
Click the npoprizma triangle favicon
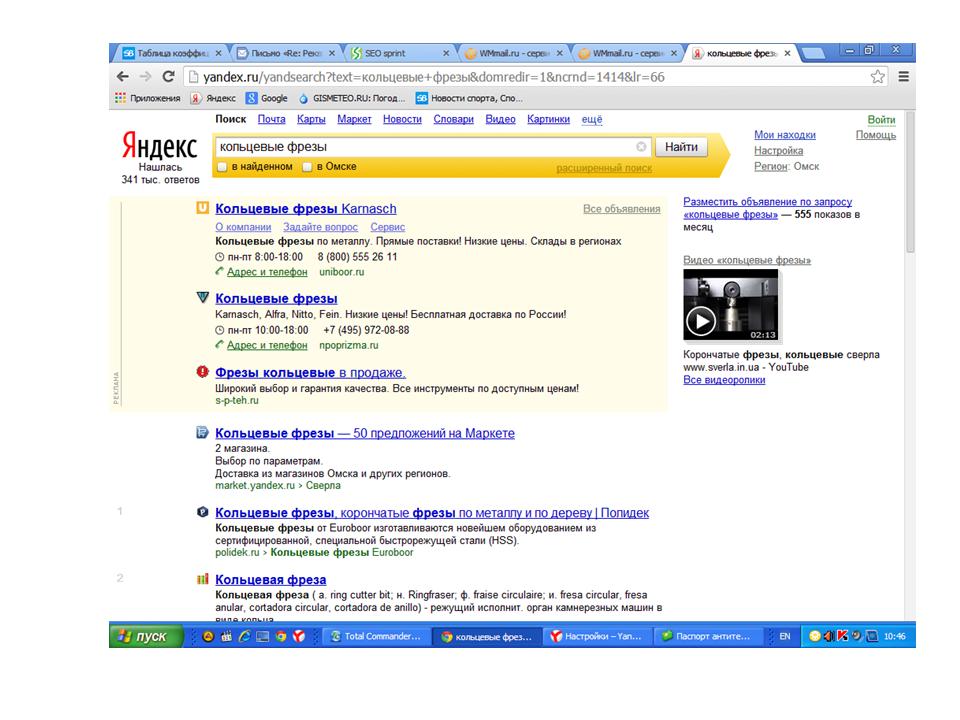(202, 298)
